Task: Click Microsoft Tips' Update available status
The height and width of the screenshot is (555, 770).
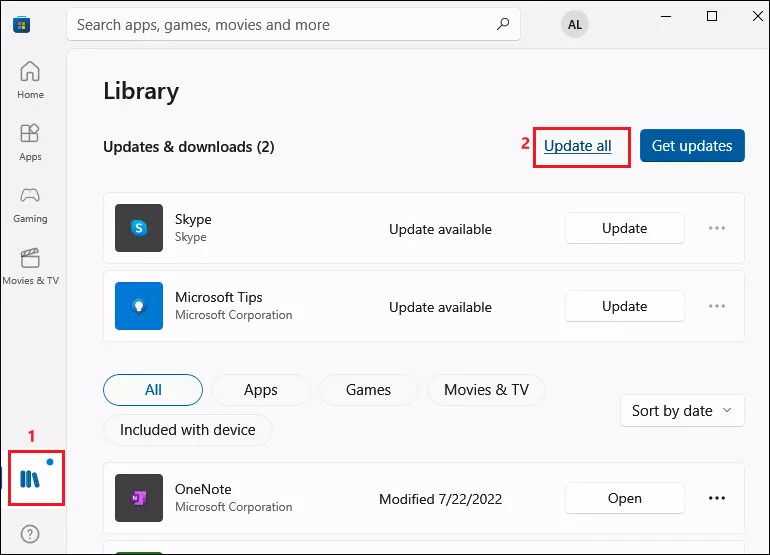Action: 440,307
